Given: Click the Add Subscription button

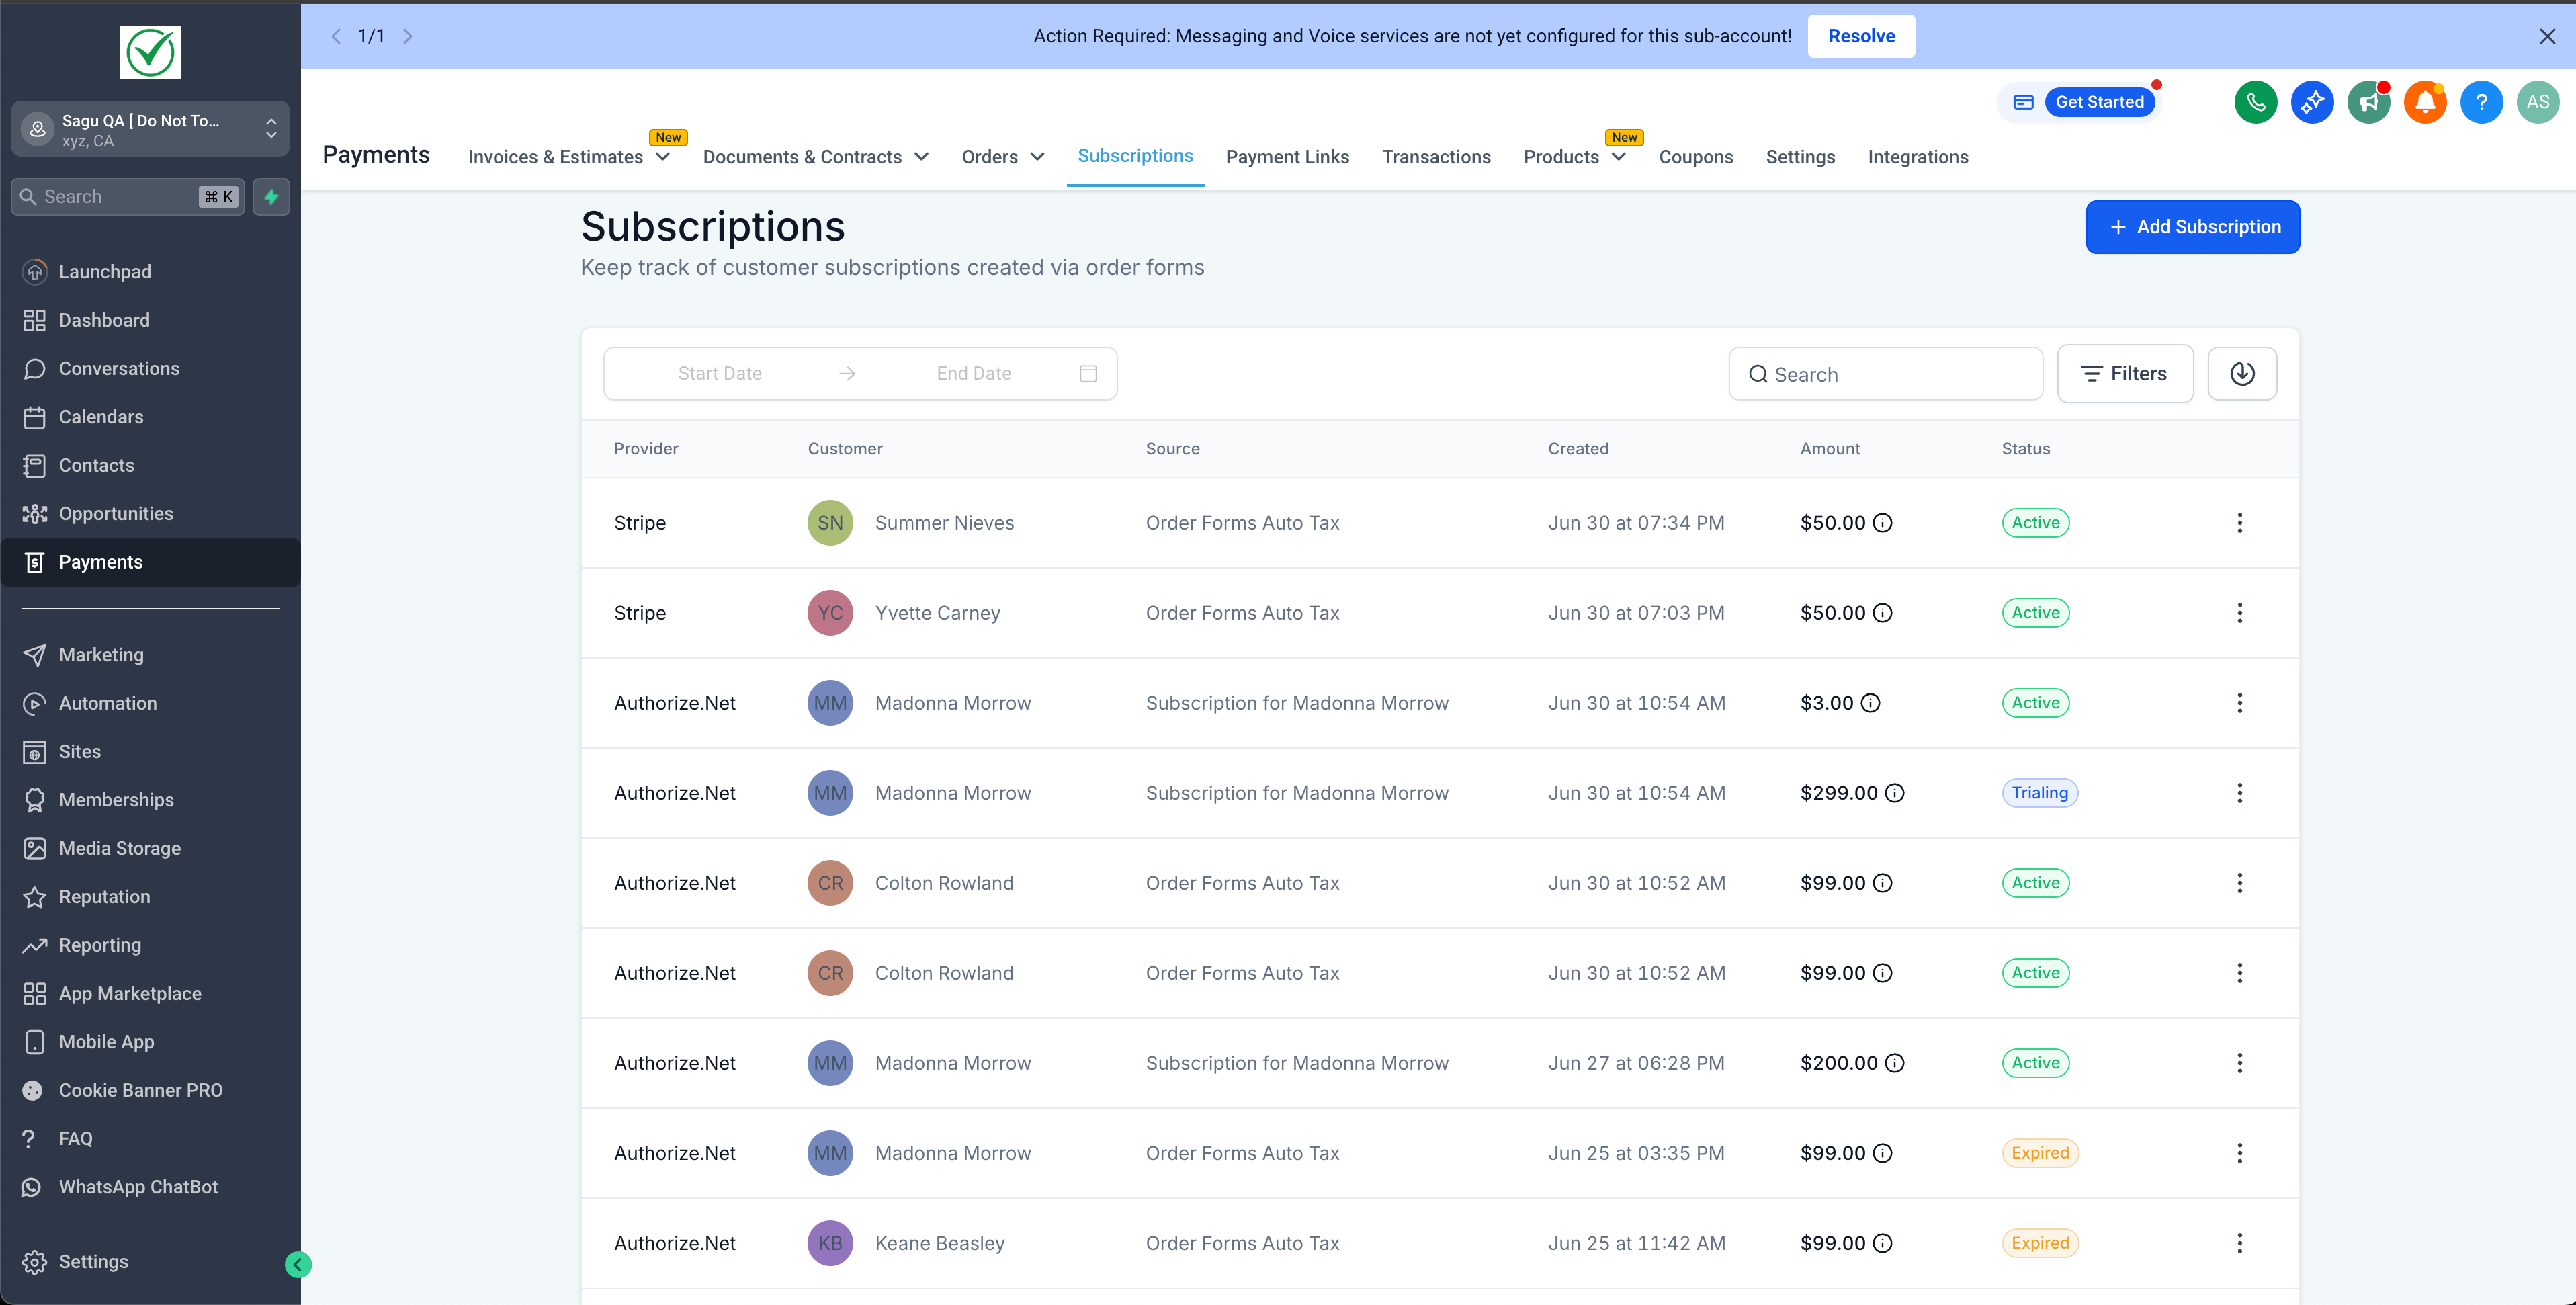Looking at the screenshot, I should pos(2192,227).
